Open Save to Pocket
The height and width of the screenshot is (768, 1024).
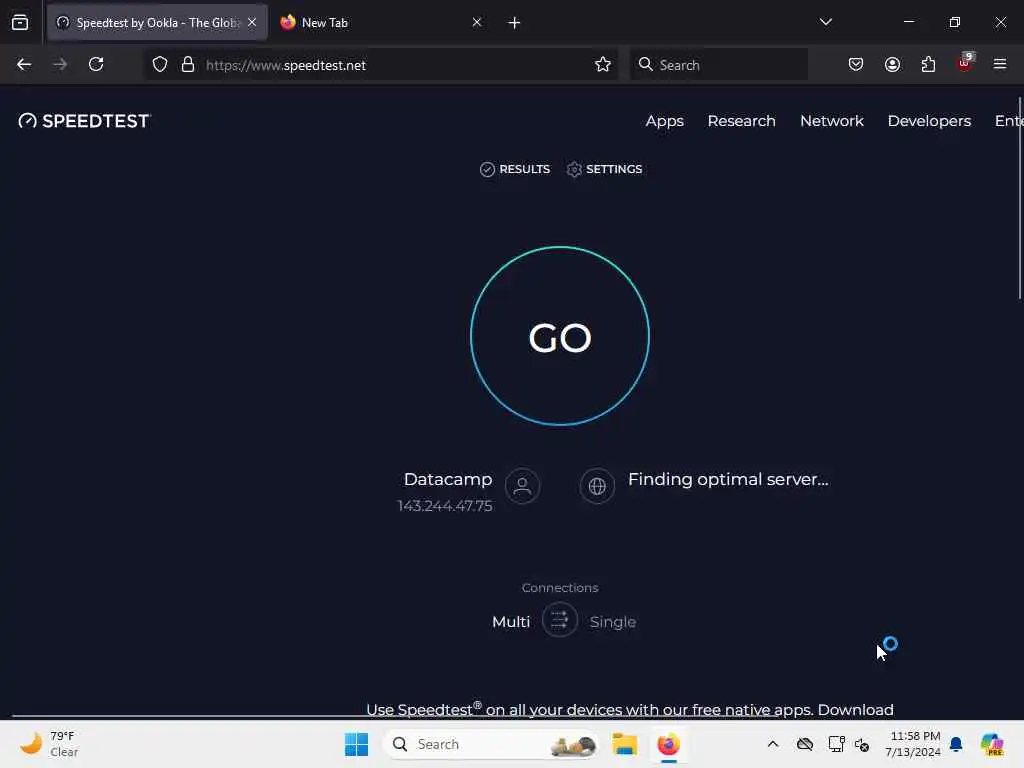856,65
